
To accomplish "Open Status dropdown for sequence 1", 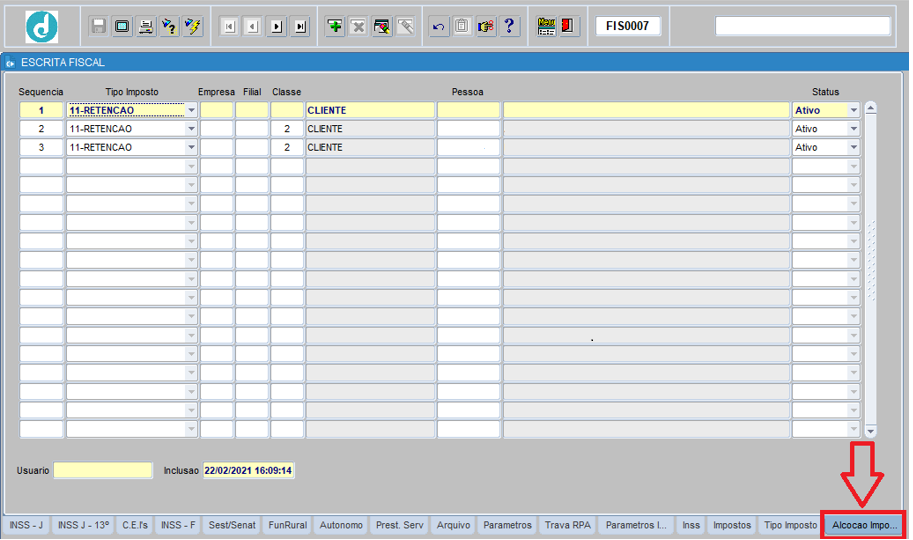I will point(853,110).
